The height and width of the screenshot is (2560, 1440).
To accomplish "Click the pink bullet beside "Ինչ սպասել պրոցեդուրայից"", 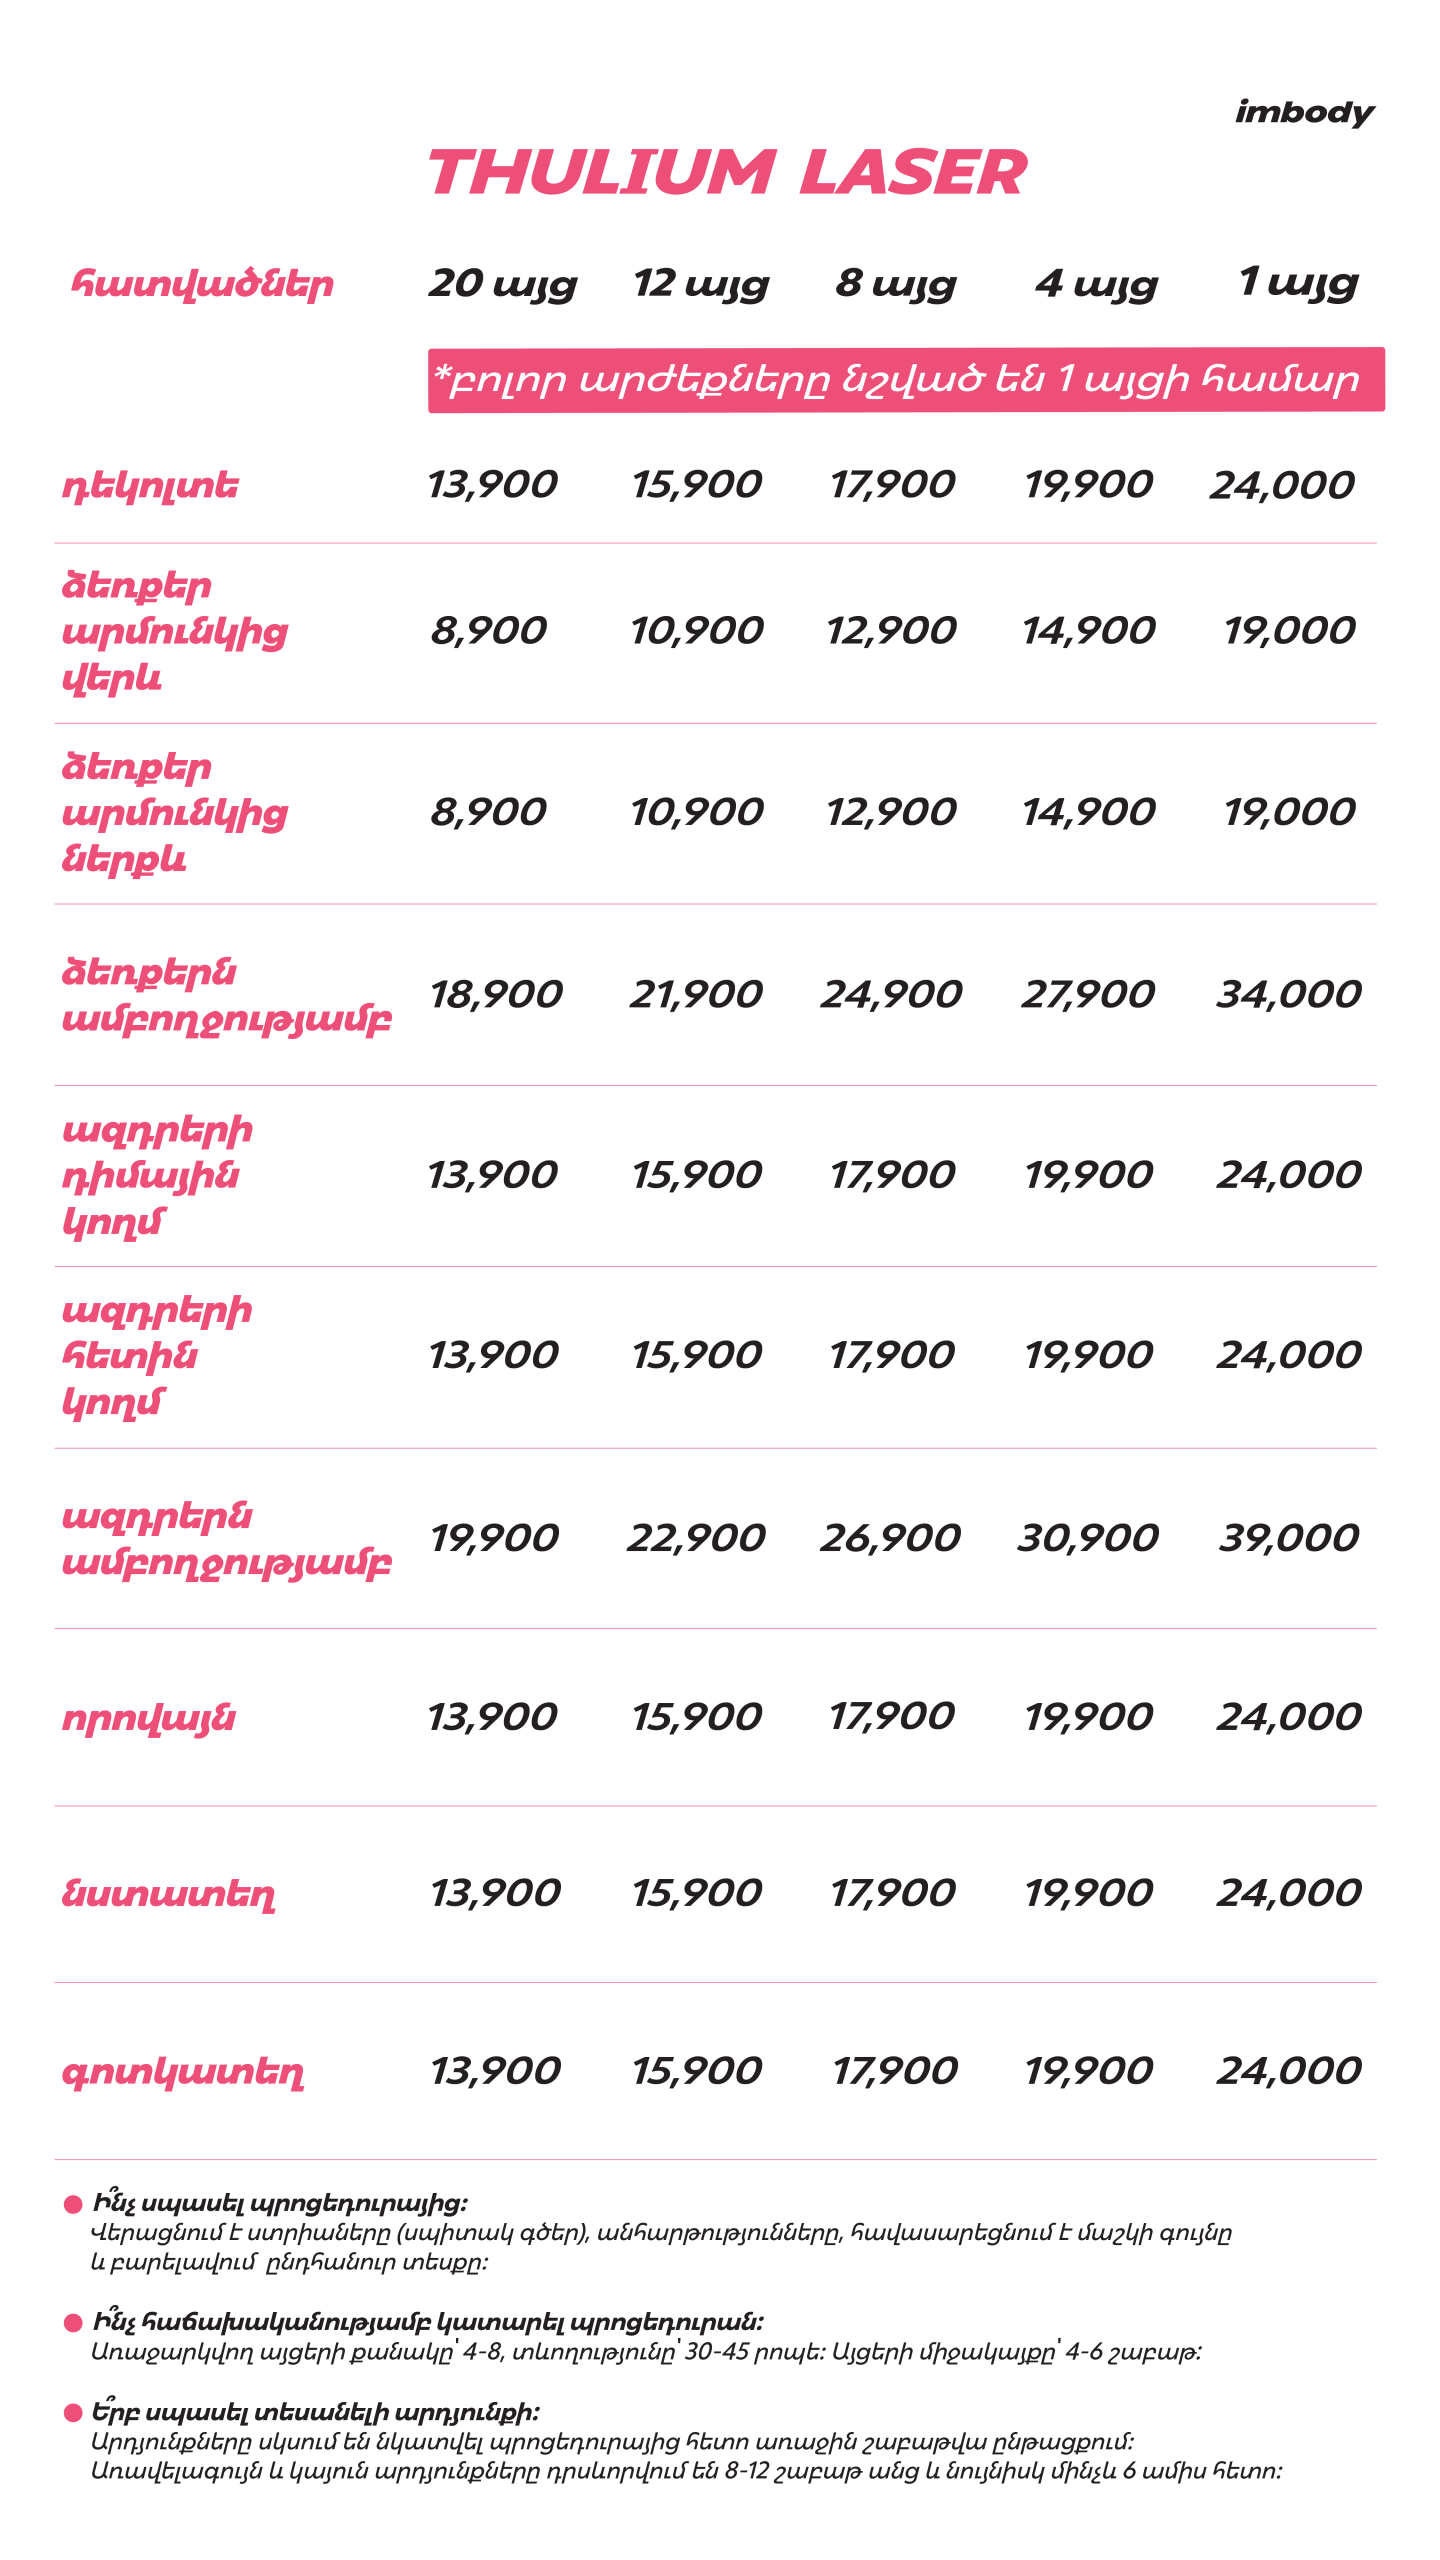I will [x=73, y=2204].
